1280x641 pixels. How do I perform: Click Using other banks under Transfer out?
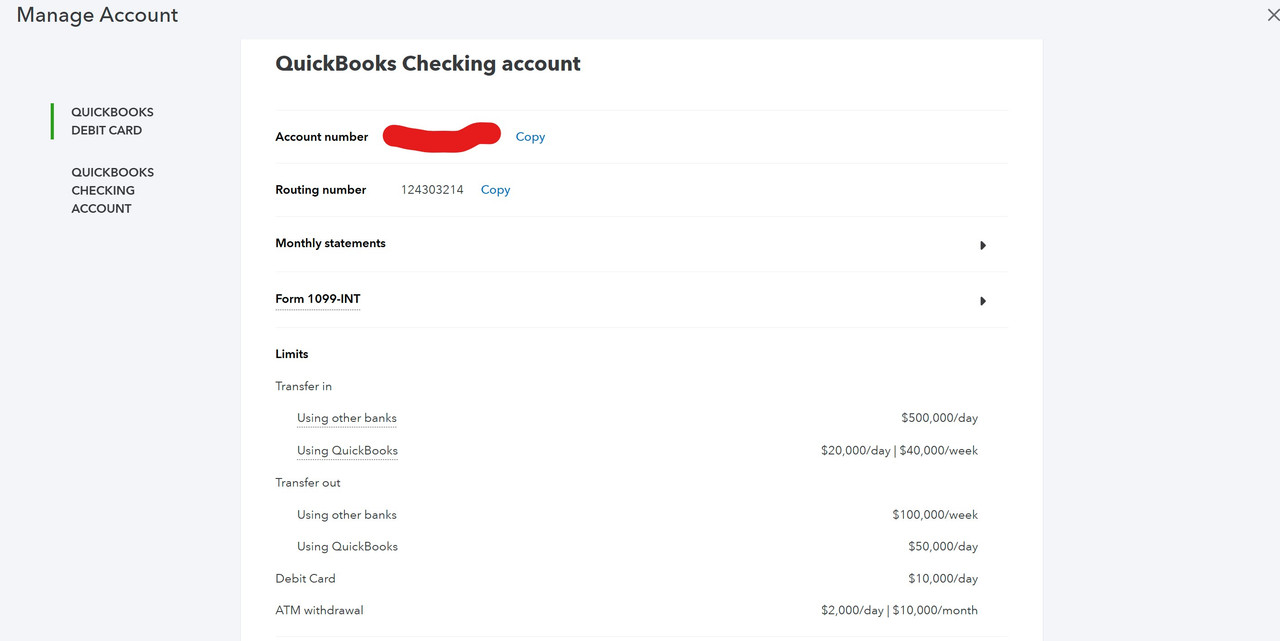(x=347, y=515)
